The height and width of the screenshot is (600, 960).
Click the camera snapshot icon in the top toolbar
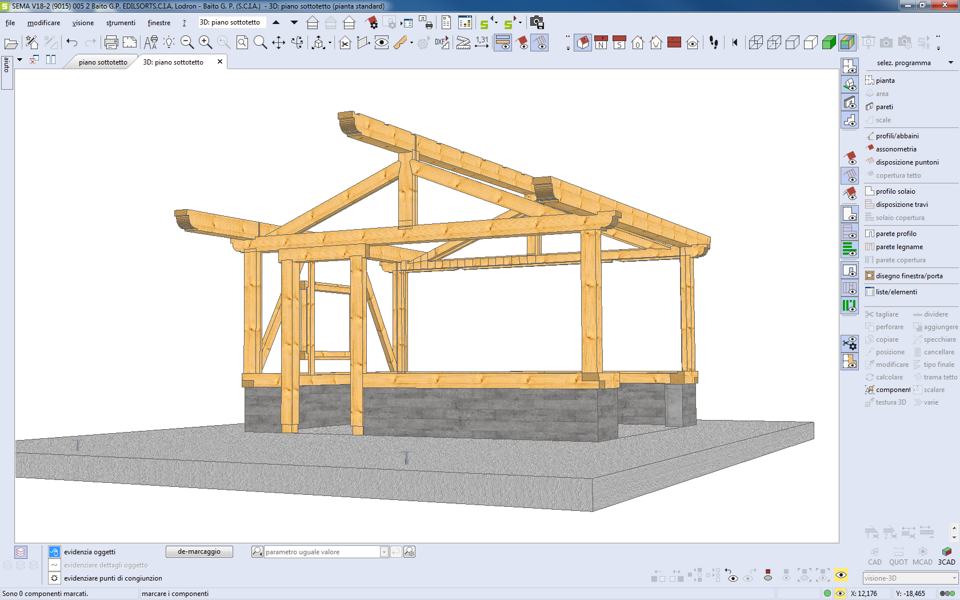(x=537, y=22)
